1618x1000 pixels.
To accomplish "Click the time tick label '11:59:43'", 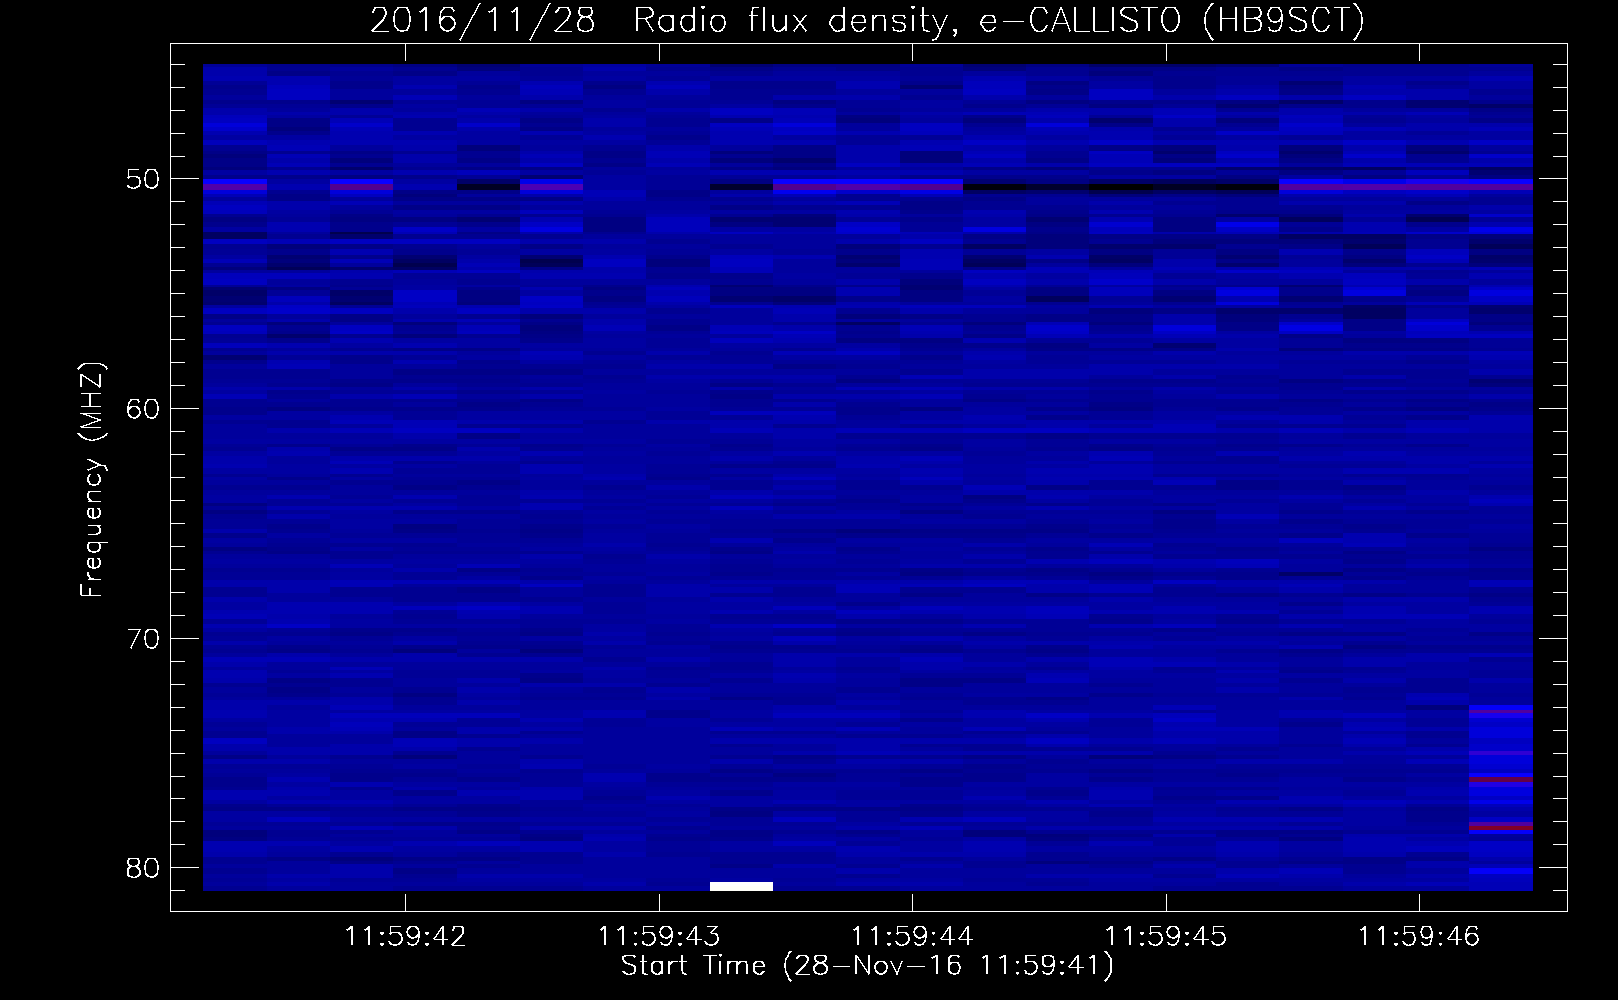I will coord(659,937).
